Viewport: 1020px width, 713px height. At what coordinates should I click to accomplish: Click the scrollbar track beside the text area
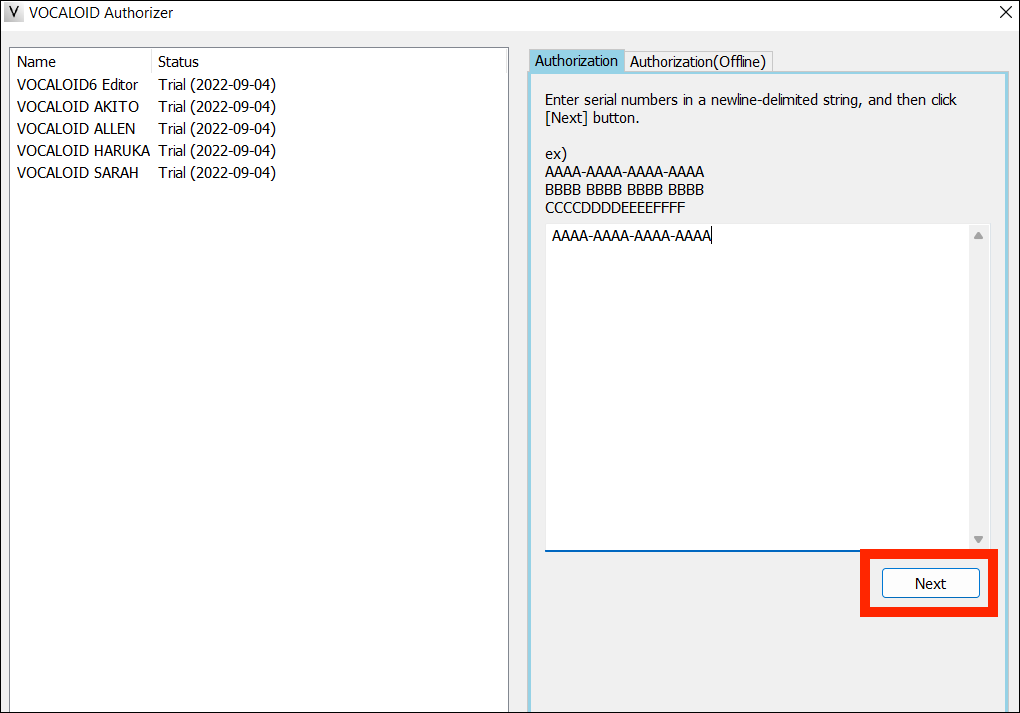click(x=978, y=390)
